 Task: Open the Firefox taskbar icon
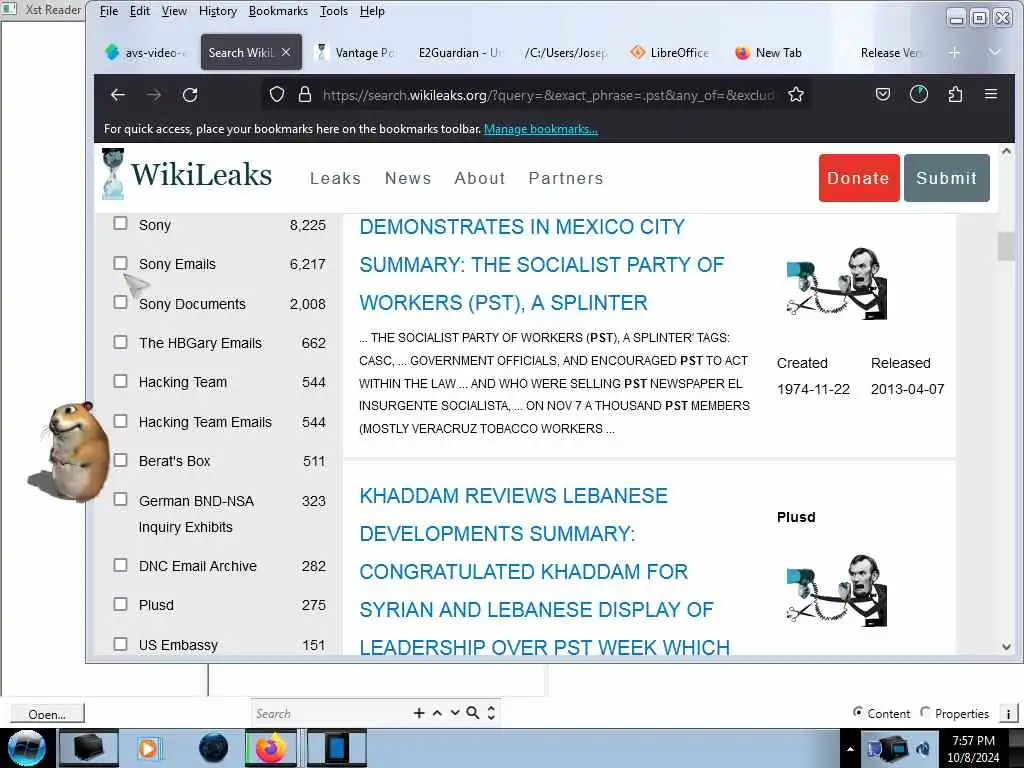(272, 748)
